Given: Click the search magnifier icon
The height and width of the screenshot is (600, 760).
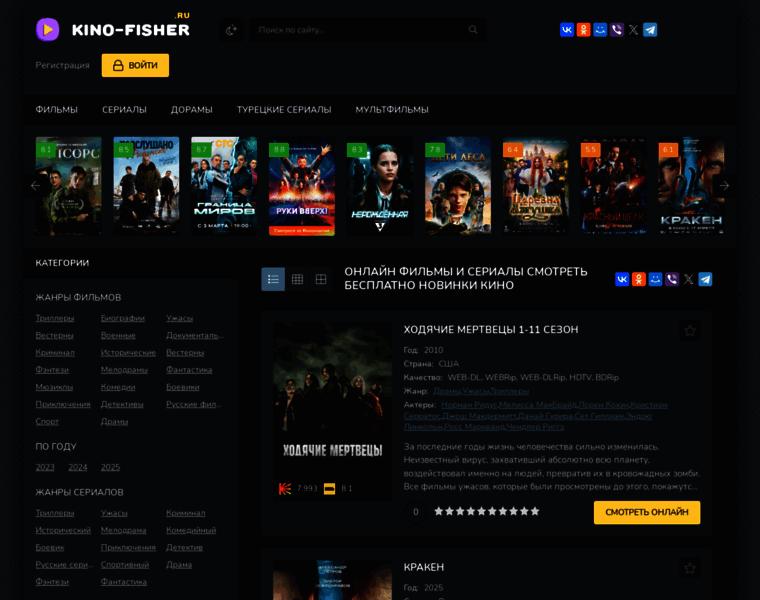Looking at the screenshot, I should click(x=473, y=30).
